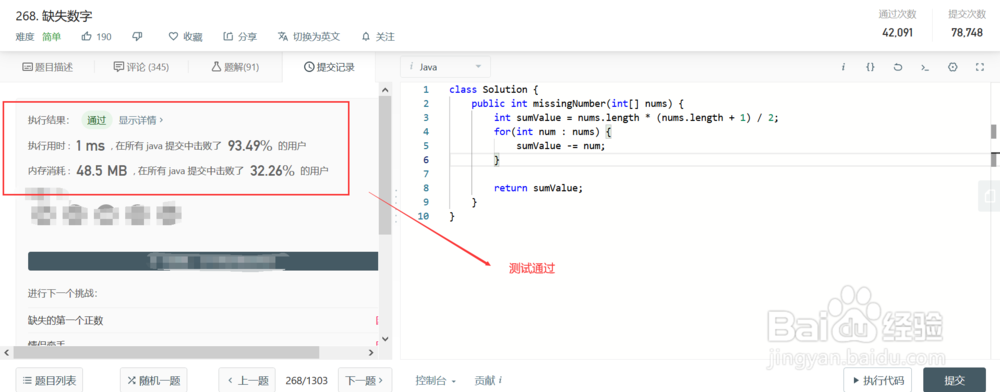Click the vertical scrollbar down arrow
Viewport: 1000px width, 392px height.
tap(385, 339)
